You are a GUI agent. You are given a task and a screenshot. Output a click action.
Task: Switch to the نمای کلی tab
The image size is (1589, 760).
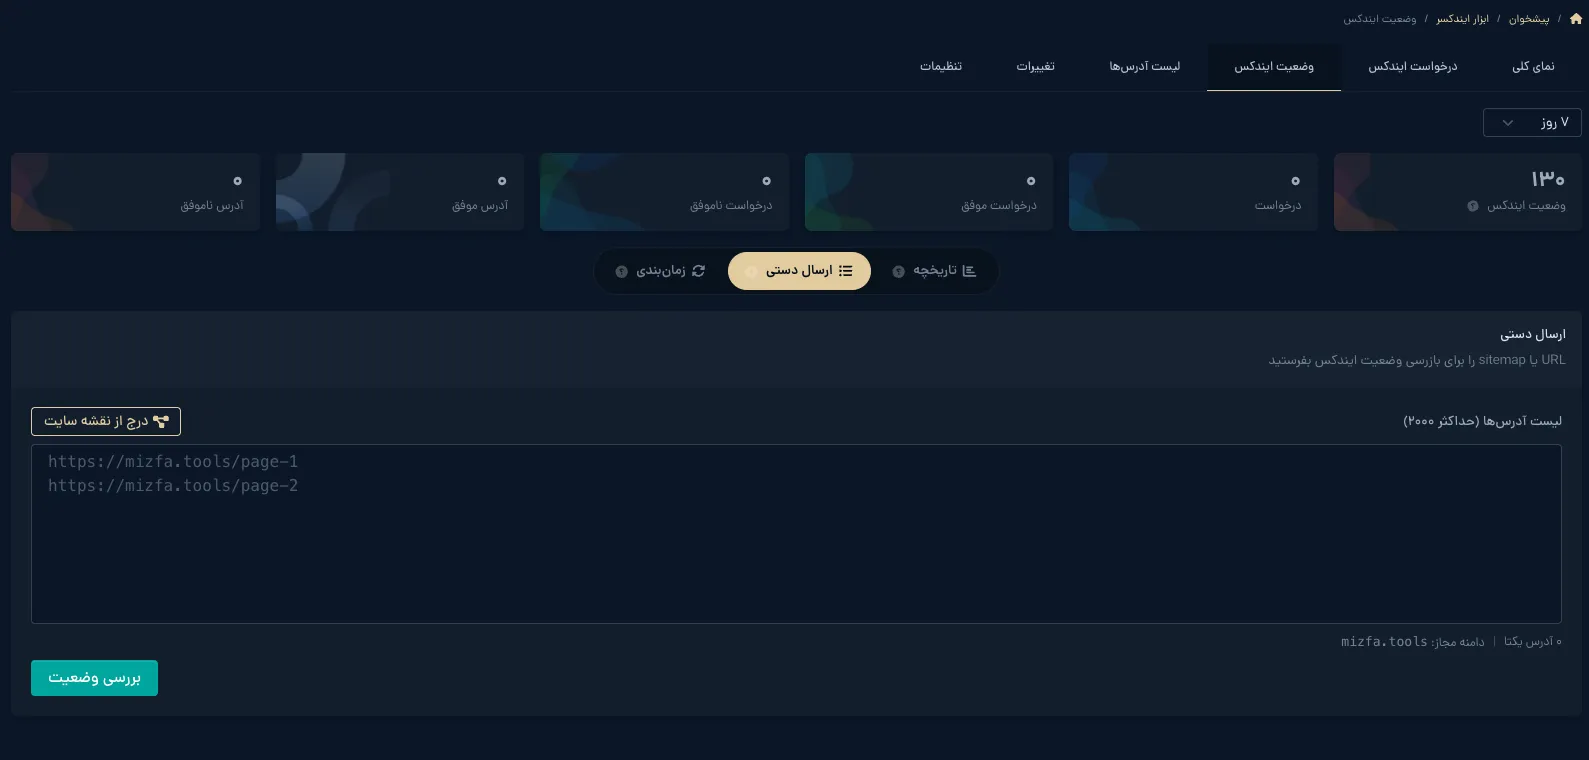(x=1533, y=67)
